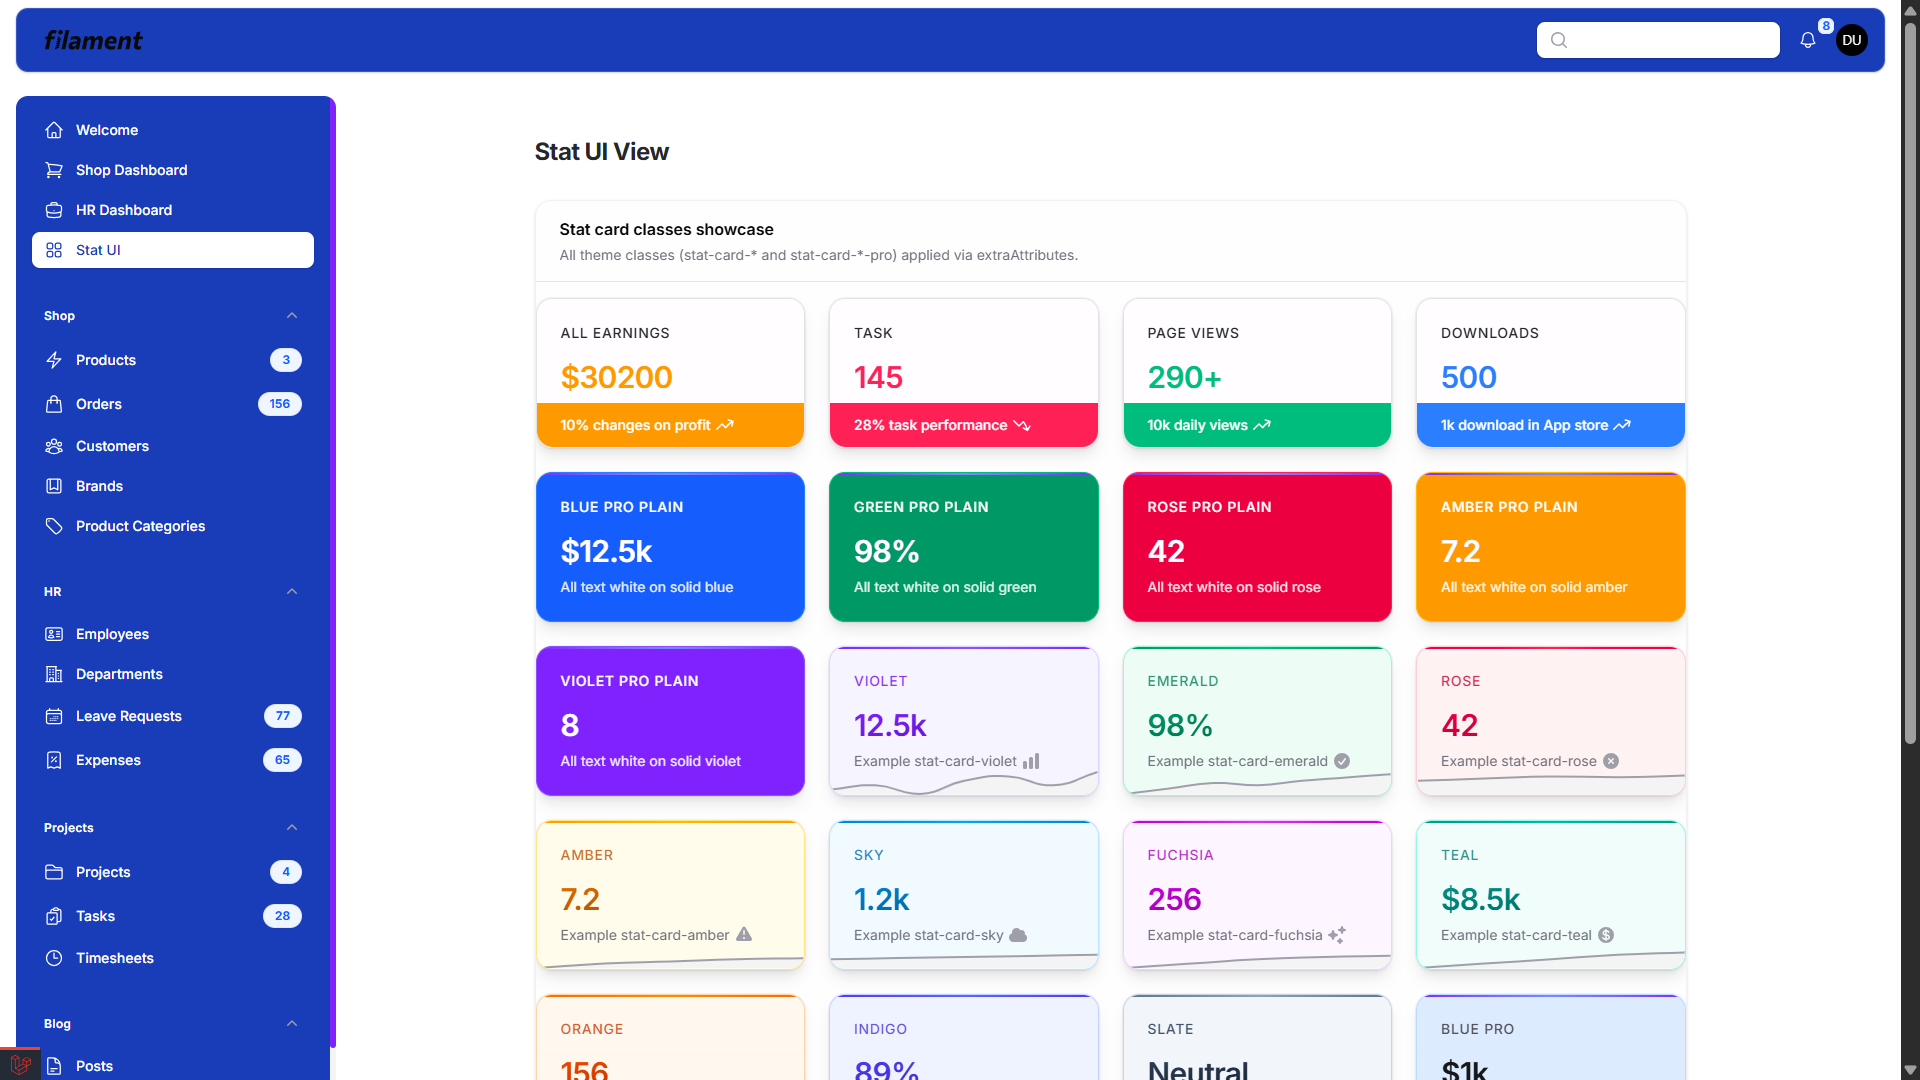Image resolution: width=1920 pixels, height=1080 pixels.
Task: Click the trending down arrow on Task card
Action: [x=1022, y=425]
